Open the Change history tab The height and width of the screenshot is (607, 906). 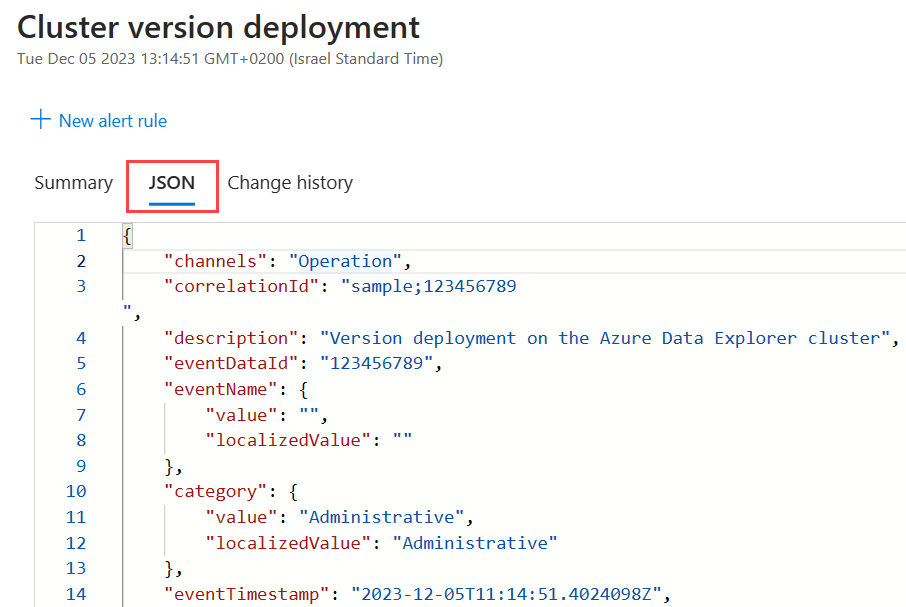coord(290,183)
